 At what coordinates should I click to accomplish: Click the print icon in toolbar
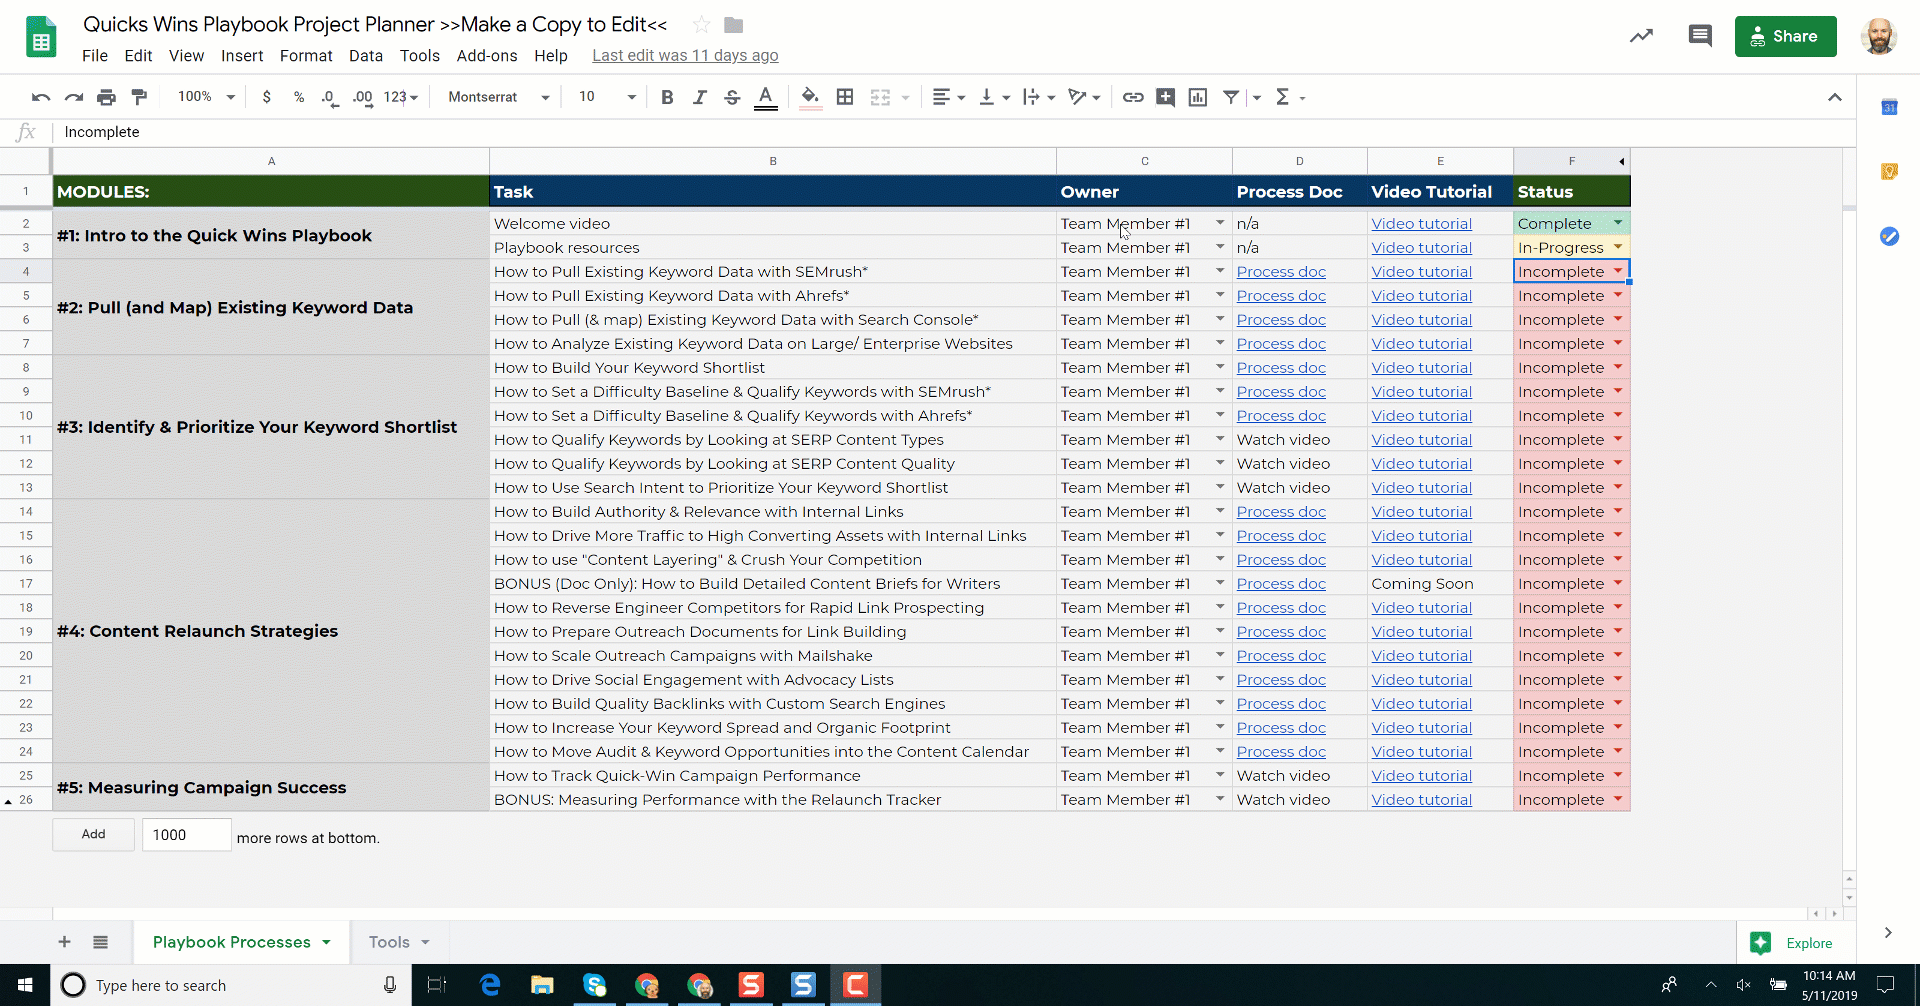(106, 97)
